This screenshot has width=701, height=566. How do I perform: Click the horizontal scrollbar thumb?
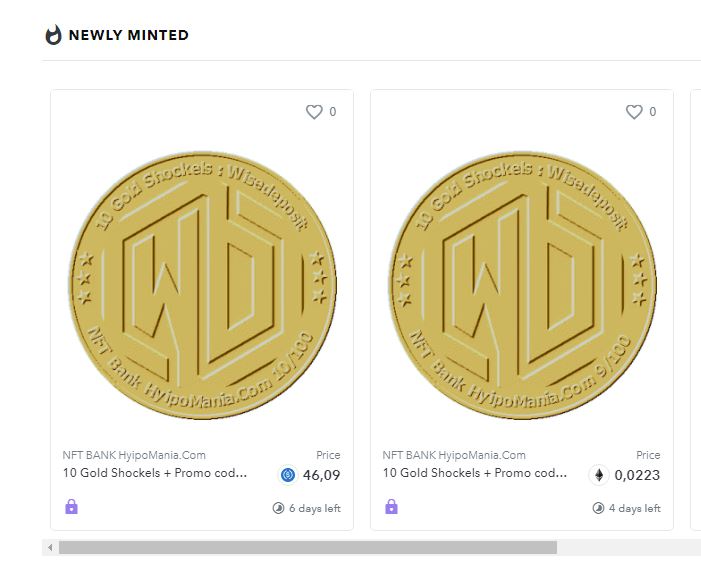[x=307, y=547]
